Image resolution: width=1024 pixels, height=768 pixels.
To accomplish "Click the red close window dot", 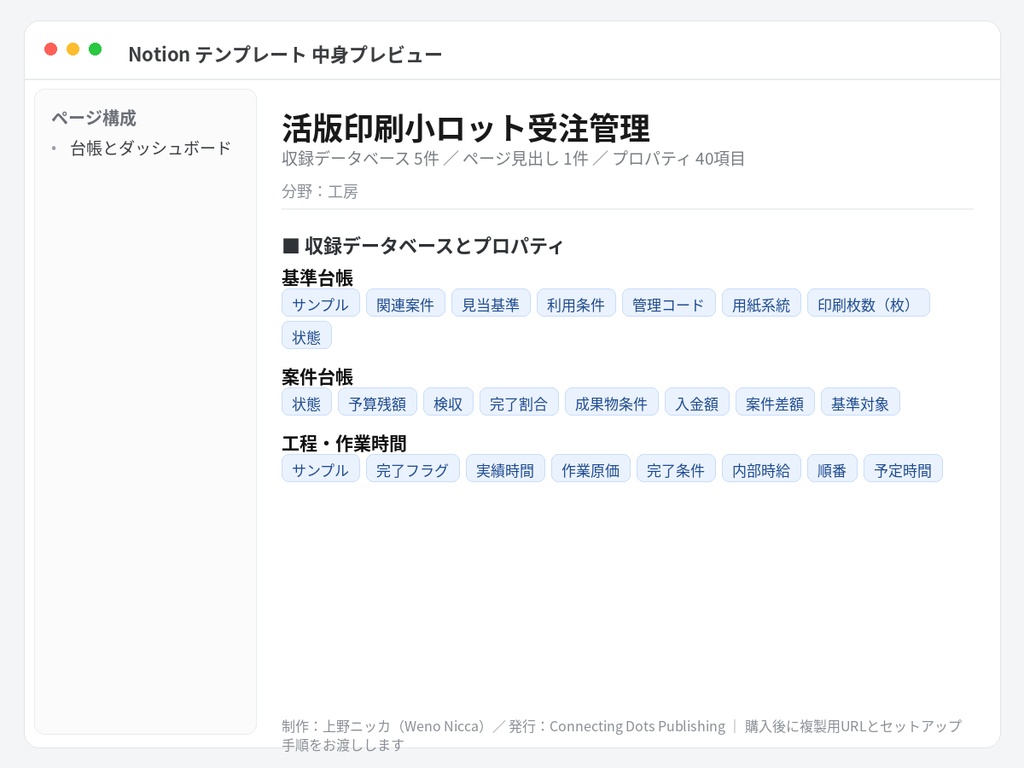I will [x=50, y=49].
